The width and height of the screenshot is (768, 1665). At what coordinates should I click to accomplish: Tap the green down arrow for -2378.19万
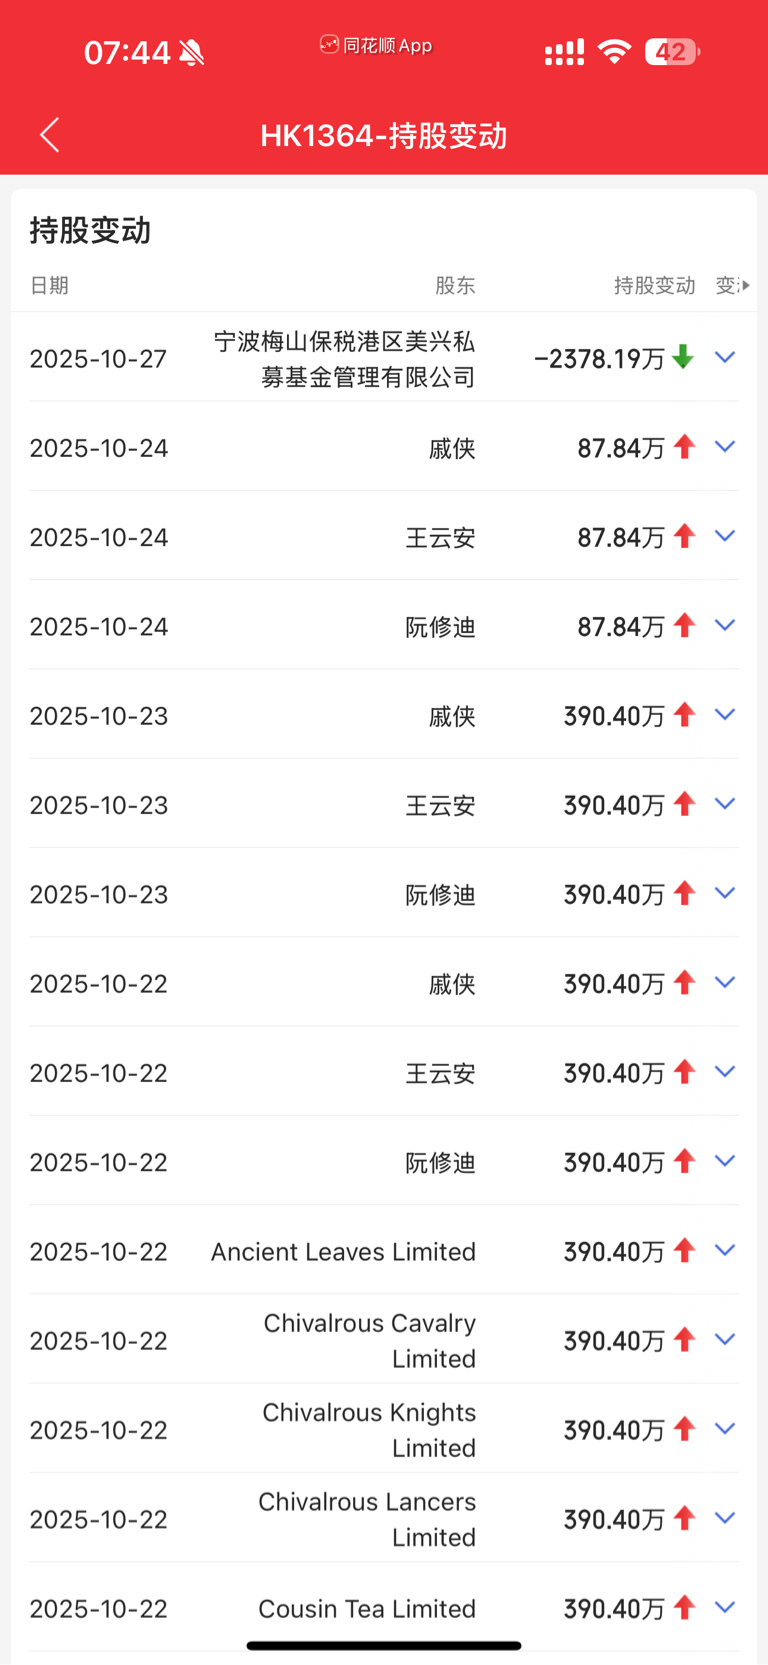(x=683, y=357)
